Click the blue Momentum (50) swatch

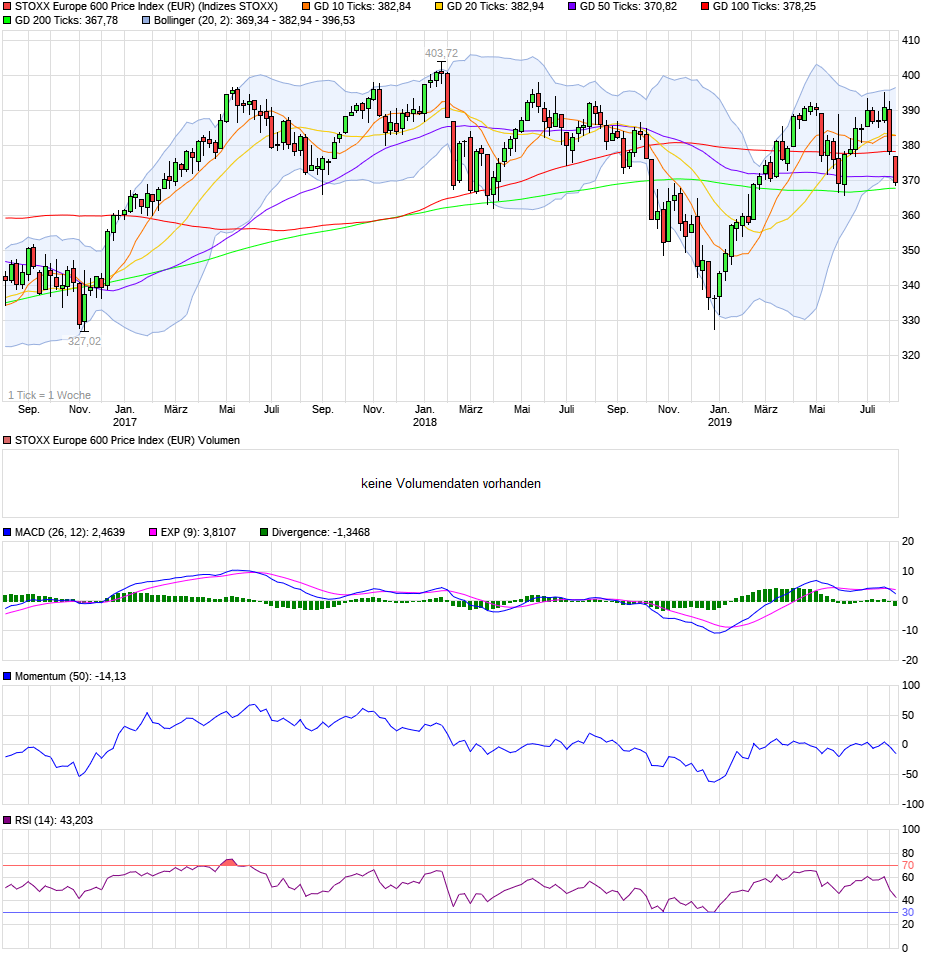(7, 677)
